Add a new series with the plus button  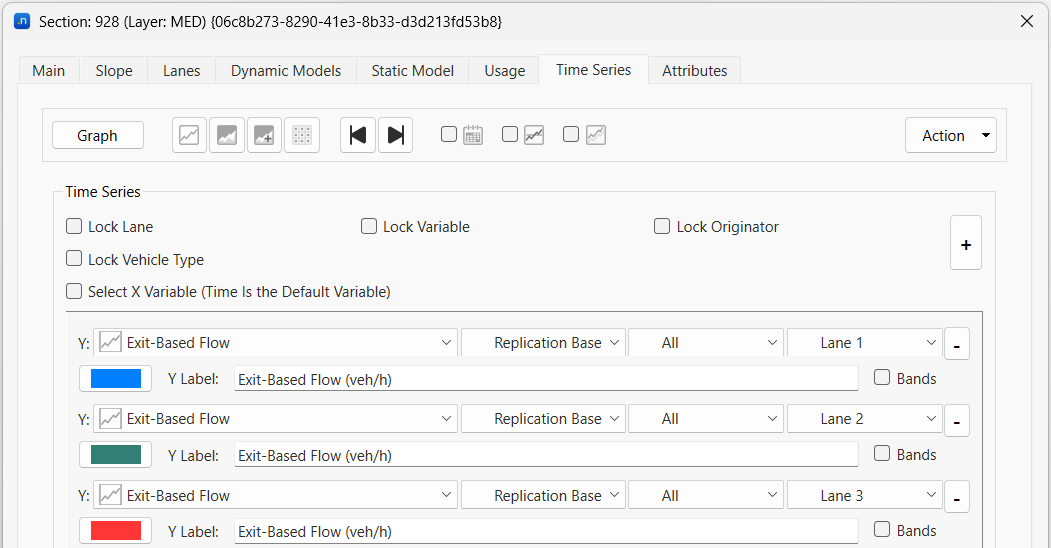[x=965, y=243]
